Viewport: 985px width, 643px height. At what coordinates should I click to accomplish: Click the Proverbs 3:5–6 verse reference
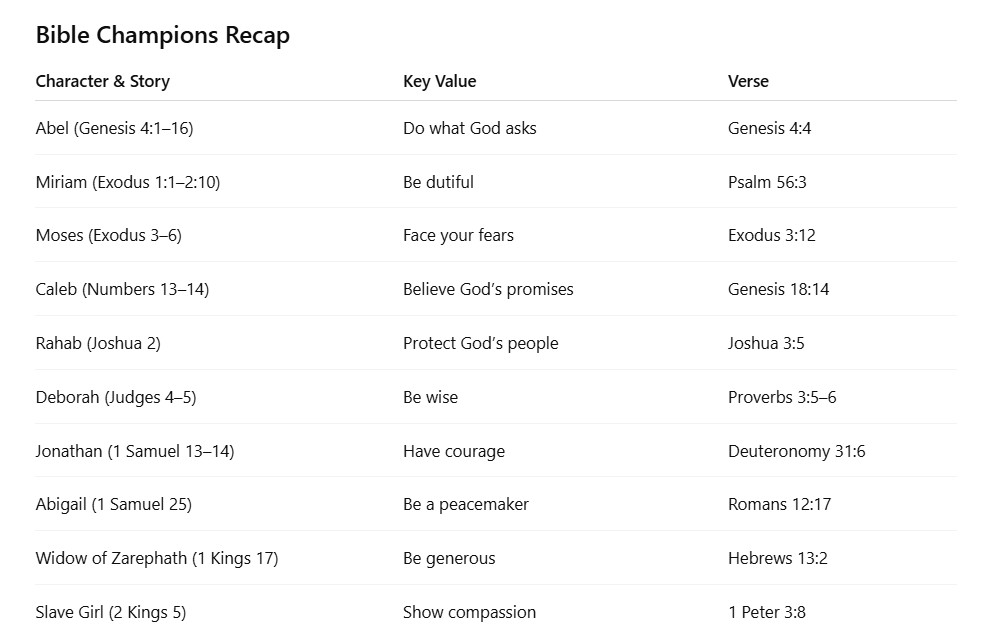(x=782, y=397)
